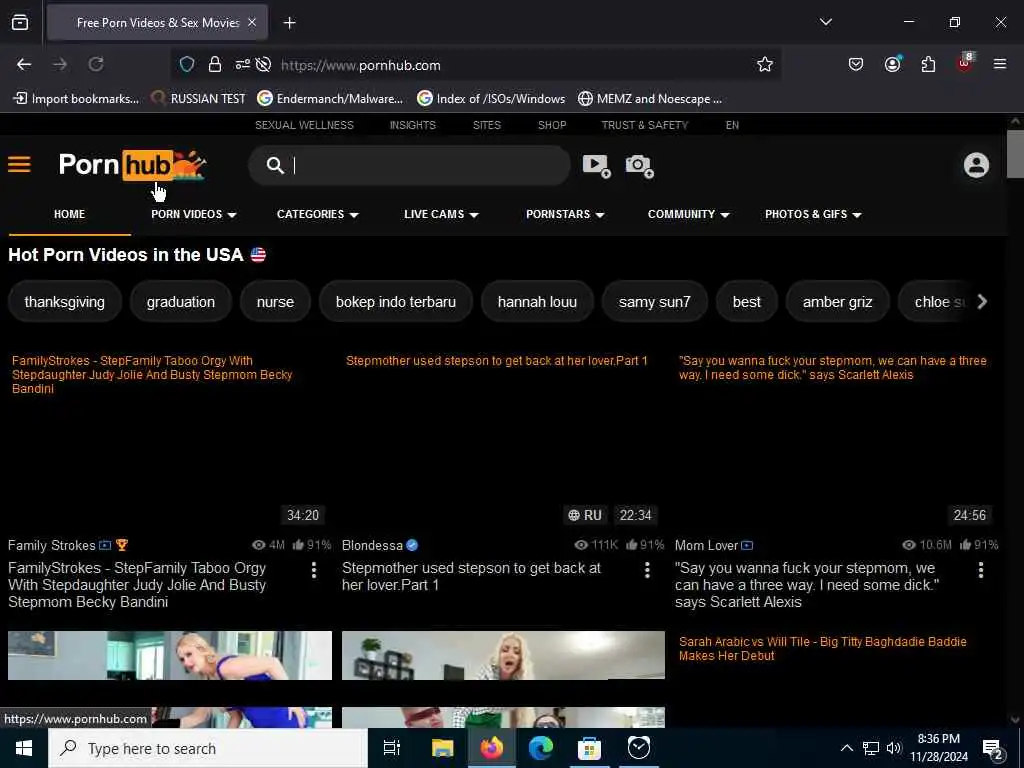
Task: Open the Firefox application menu
Action: [1000, 64]
